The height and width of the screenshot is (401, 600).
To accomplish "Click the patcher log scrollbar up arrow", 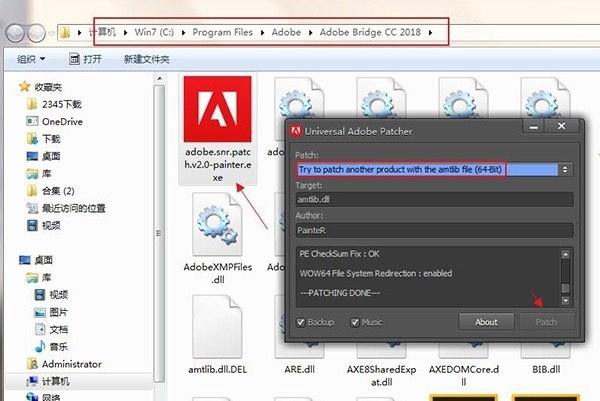I will 566,254.
